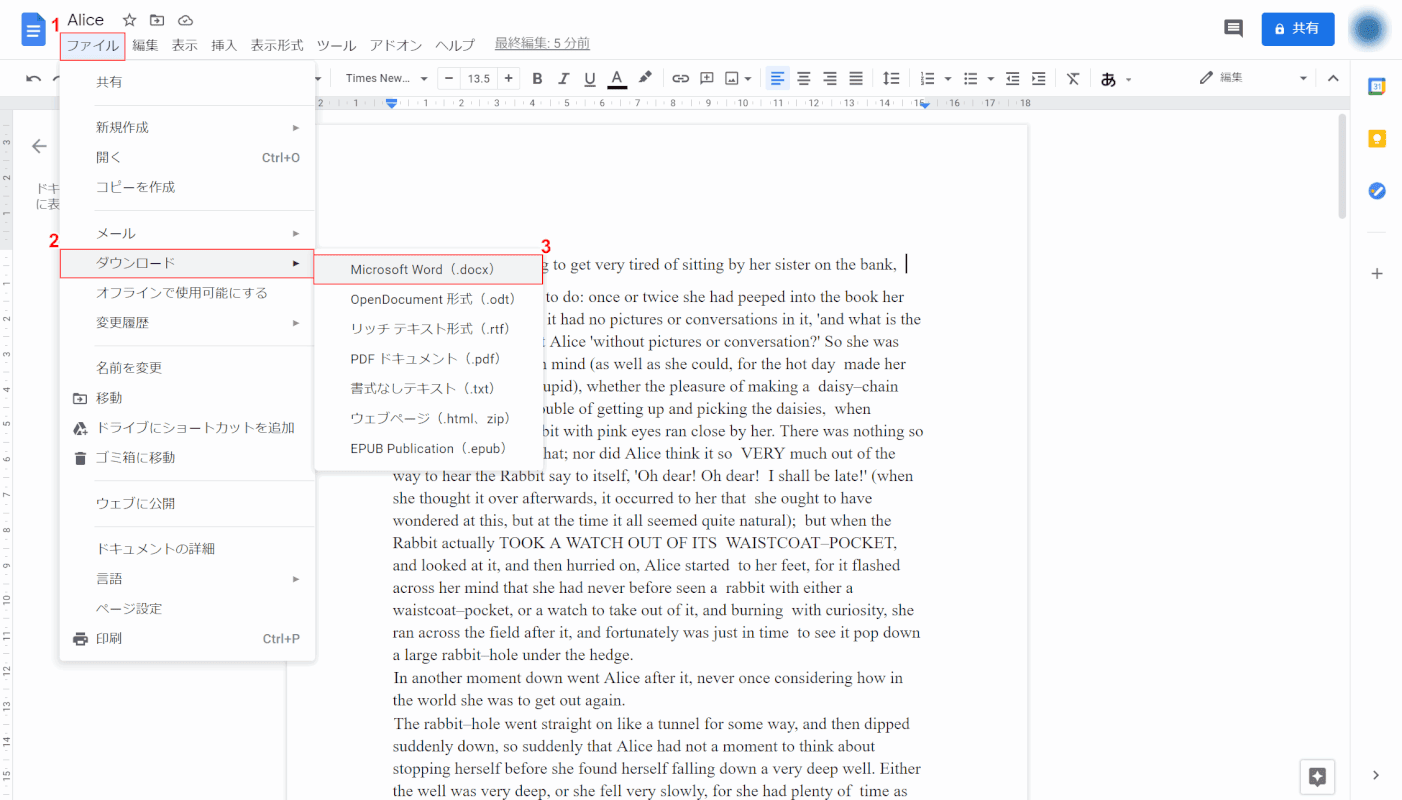Justify text alignment
This screenshot has height=800, width=1402.
point(856,78)
